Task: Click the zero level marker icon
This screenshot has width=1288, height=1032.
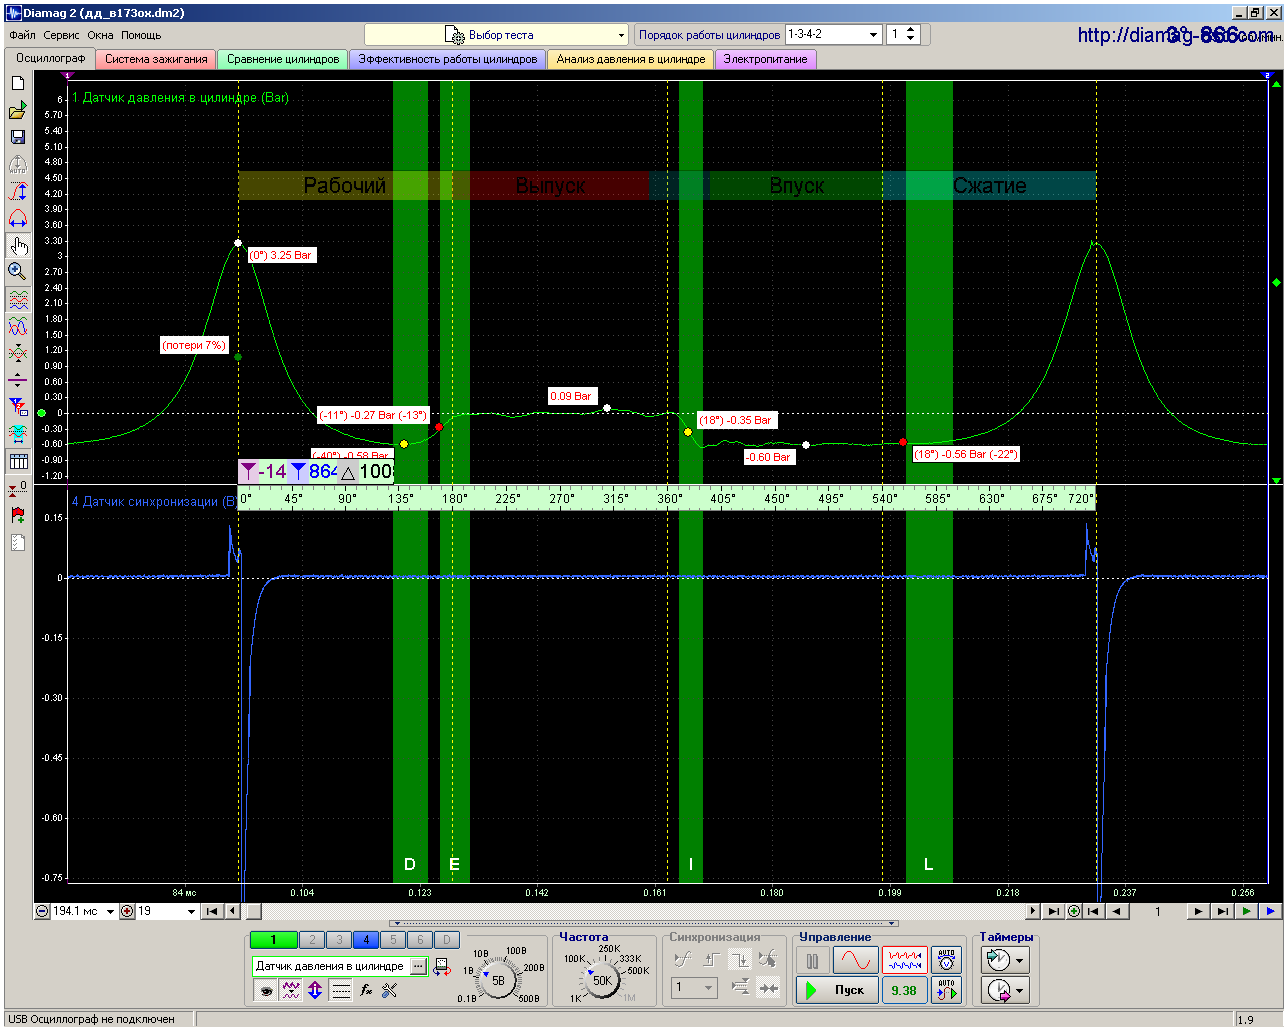Action: (18, 488)
